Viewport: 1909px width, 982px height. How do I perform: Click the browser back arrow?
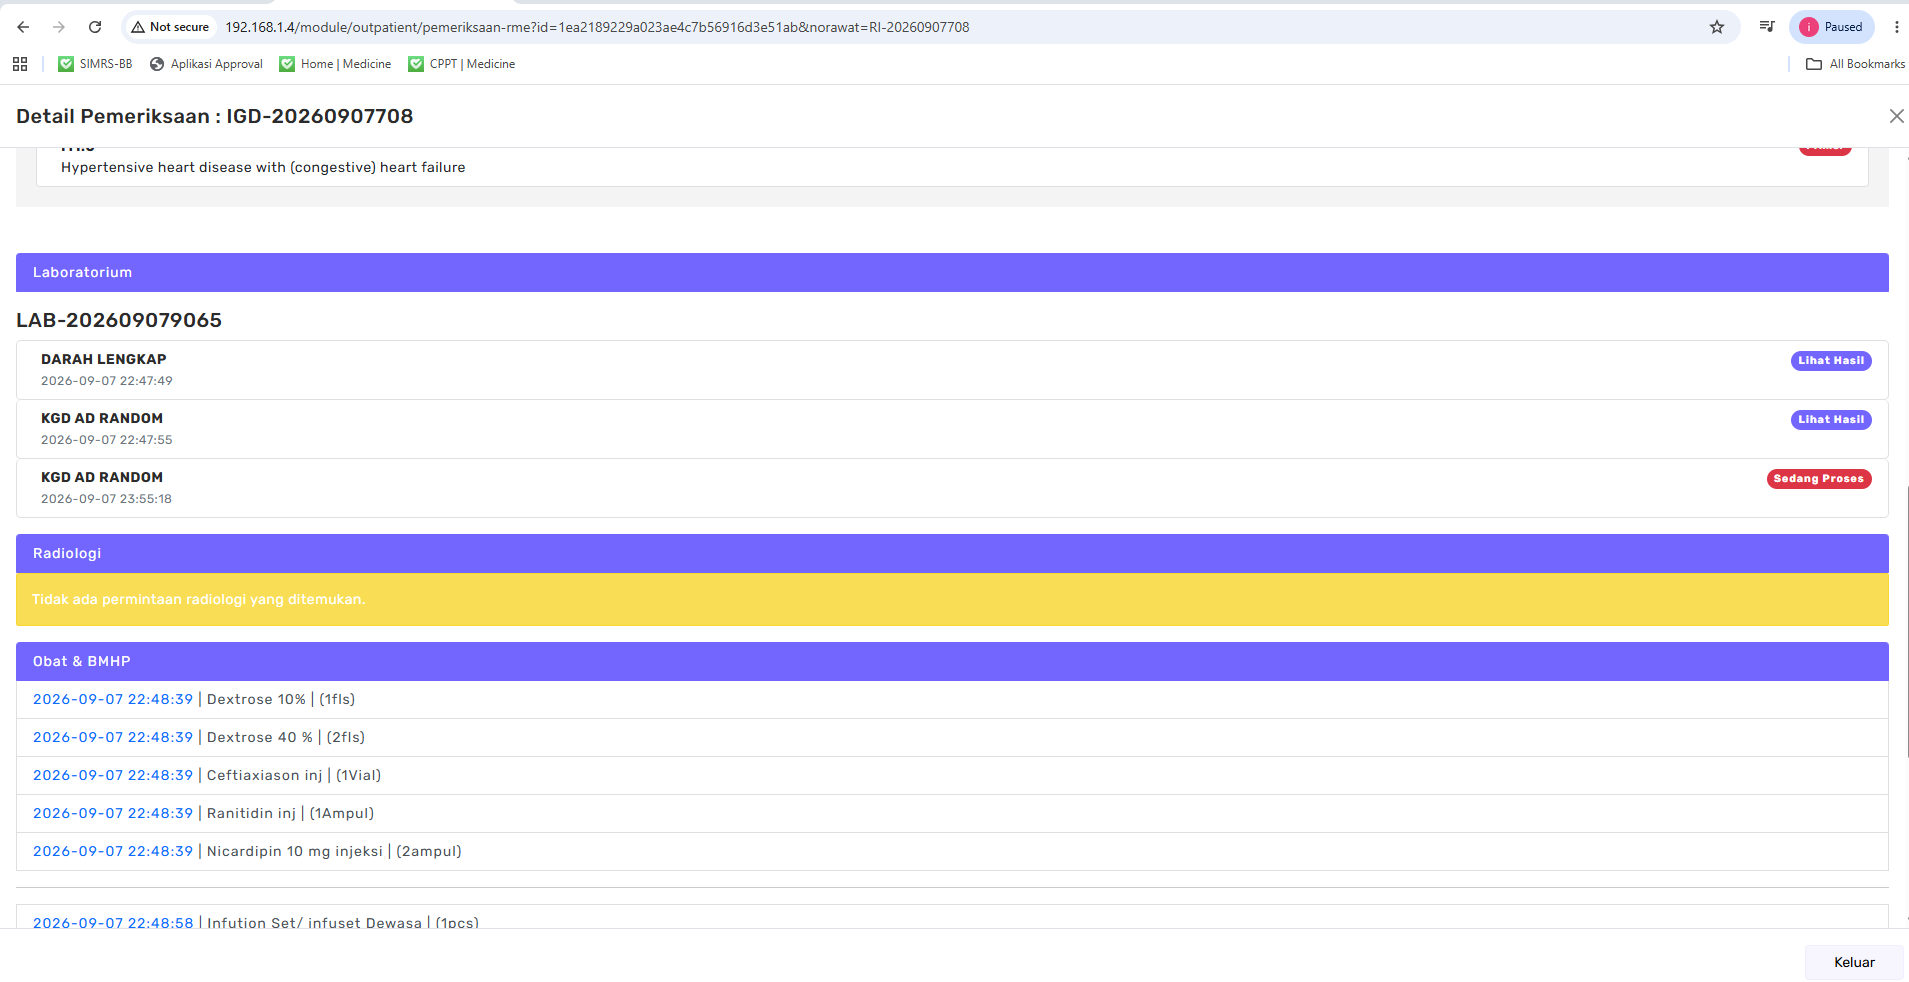tap(23, 27)
